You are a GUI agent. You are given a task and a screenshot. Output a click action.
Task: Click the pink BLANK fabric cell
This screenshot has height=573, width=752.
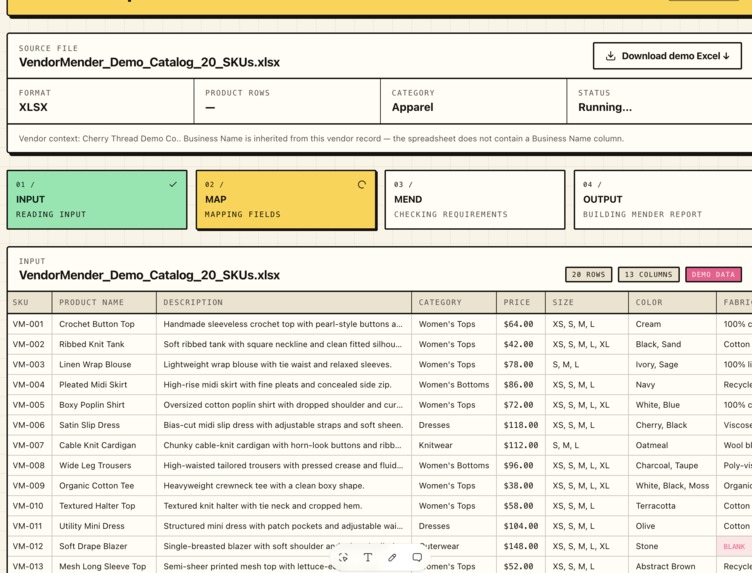pos(734,546)
